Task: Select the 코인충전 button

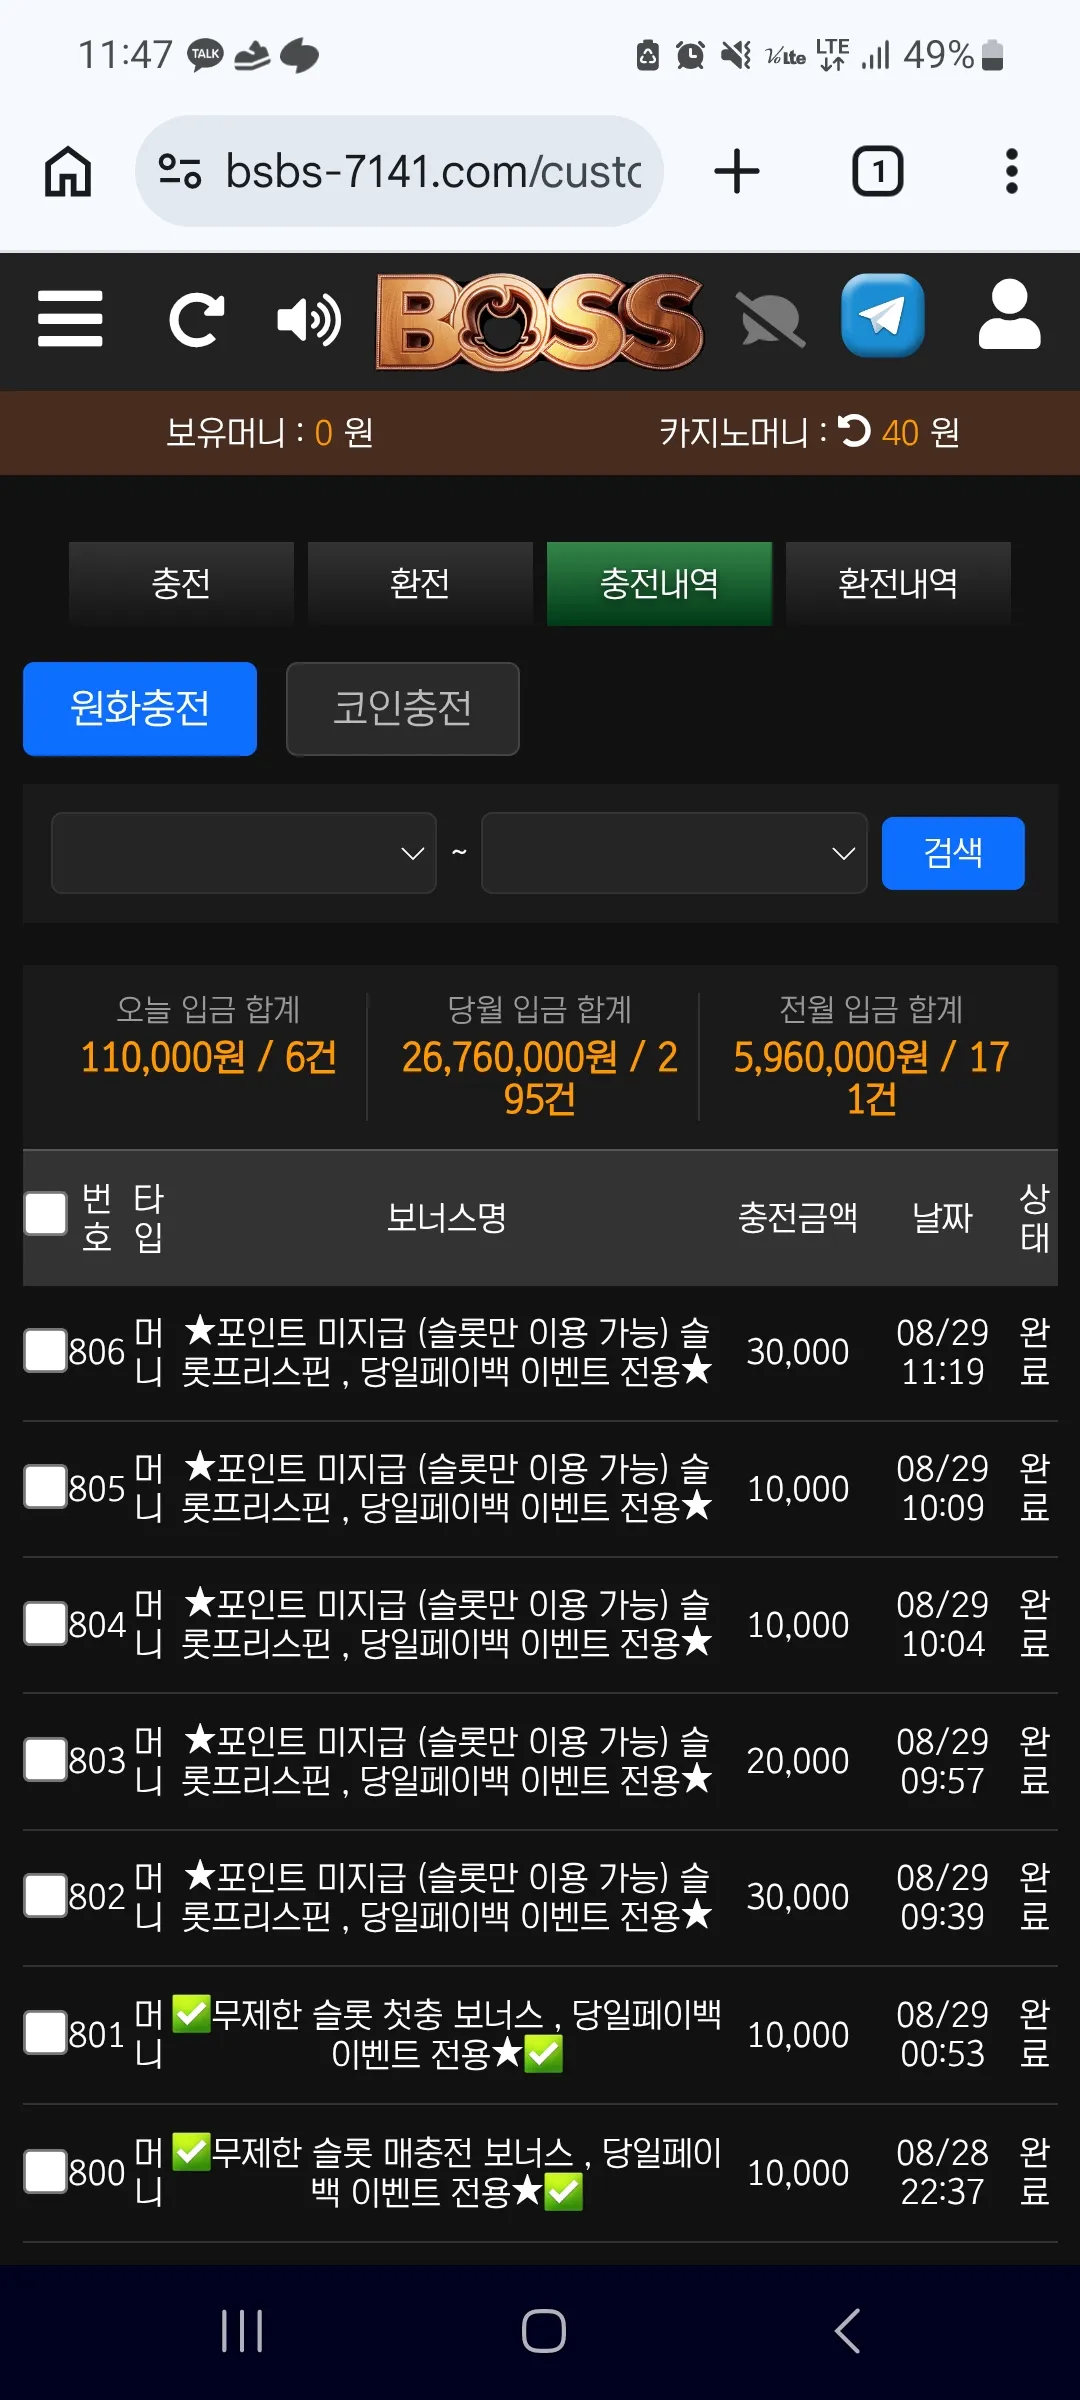Action: tap(403, 709)
